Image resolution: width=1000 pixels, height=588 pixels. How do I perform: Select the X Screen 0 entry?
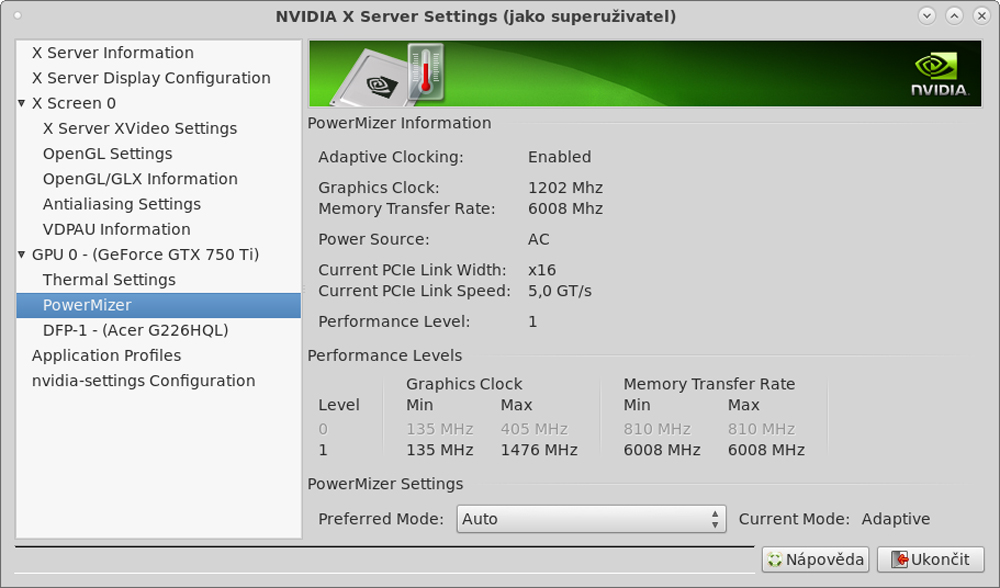[74, 103]
